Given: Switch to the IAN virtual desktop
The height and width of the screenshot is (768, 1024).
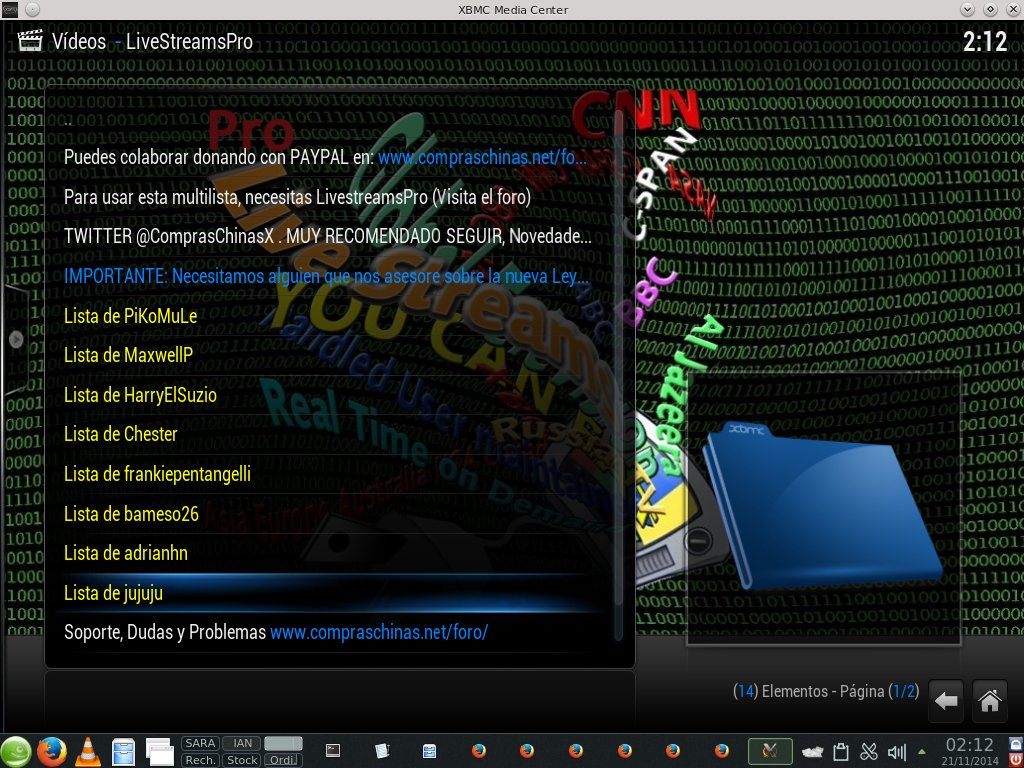Looking at the screenshot, I should [x=242, y=743].
